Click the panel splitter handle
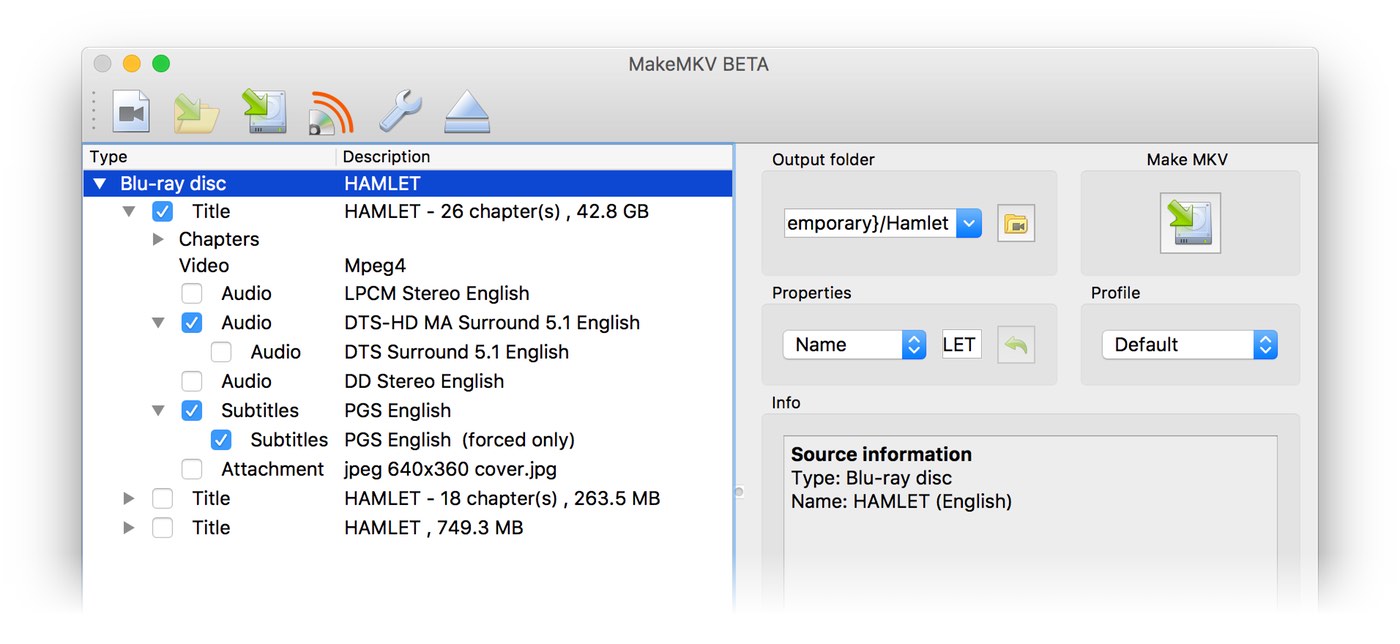Image resolution: width=1400 pixels, height=644 pixels. pyautogui.click(x=738, y=492)
